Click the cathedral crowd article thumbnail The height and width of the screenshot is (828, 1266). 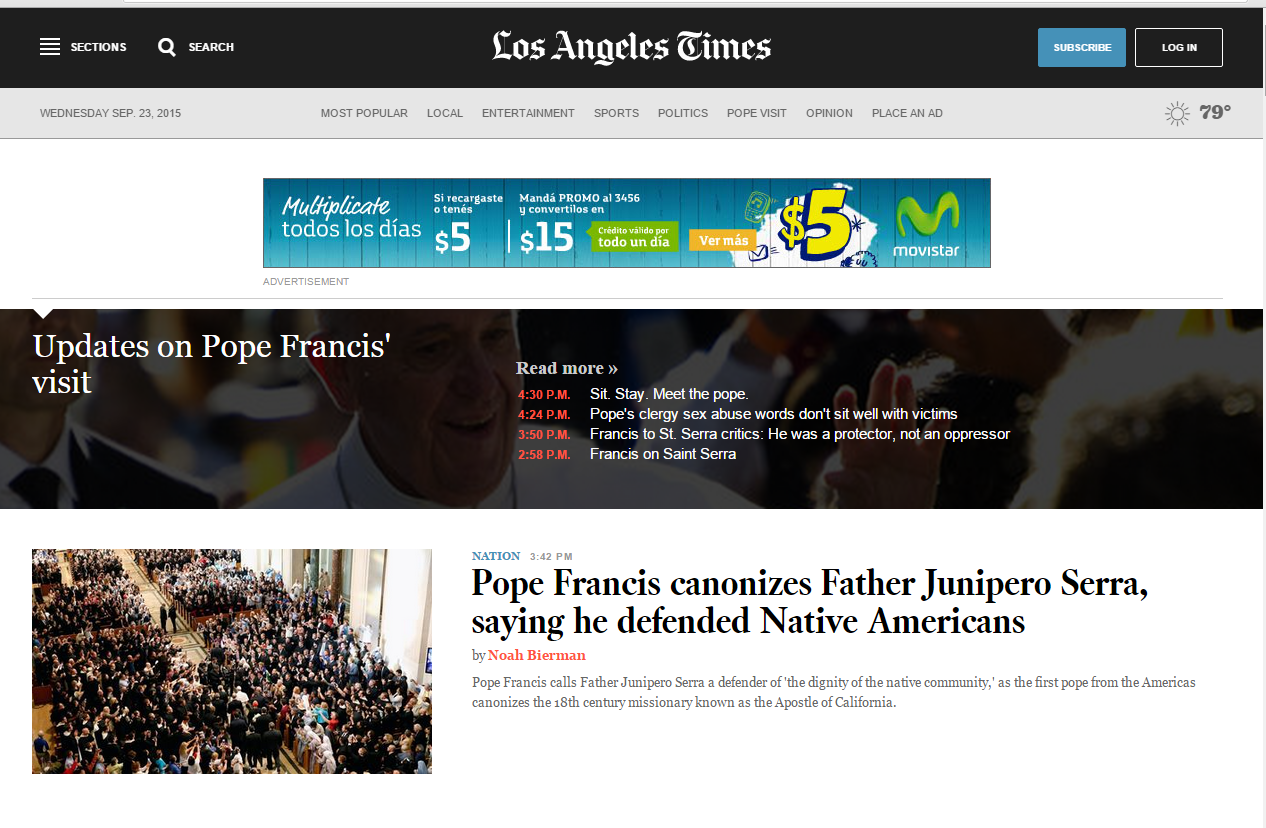tap(232, 661)
